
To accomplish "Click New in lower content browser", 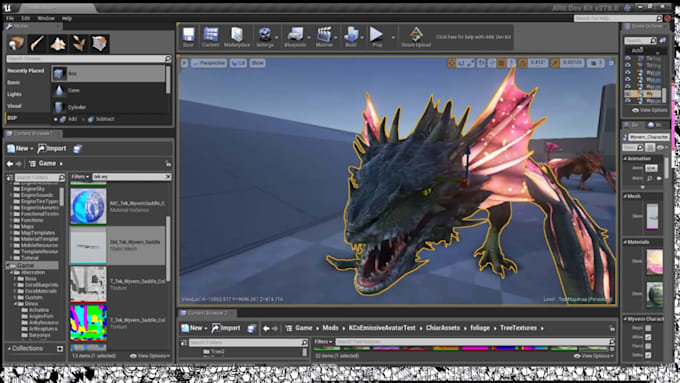I will coord(193,328).
